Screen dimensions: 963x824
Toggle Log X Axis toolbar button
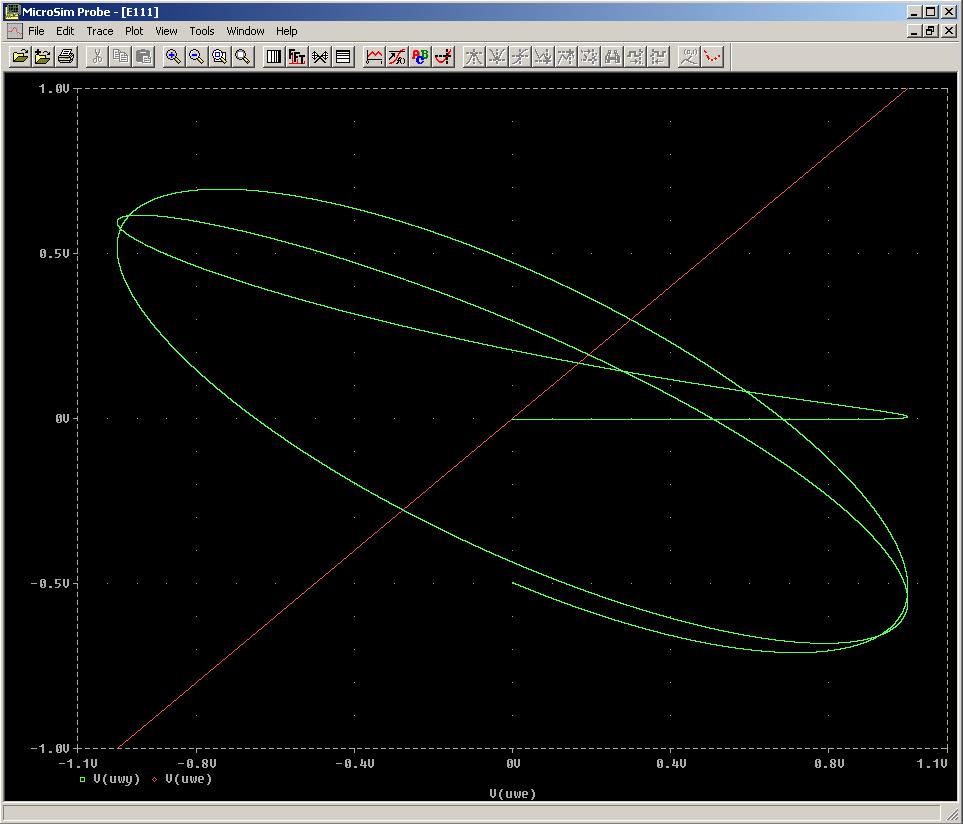273,57
